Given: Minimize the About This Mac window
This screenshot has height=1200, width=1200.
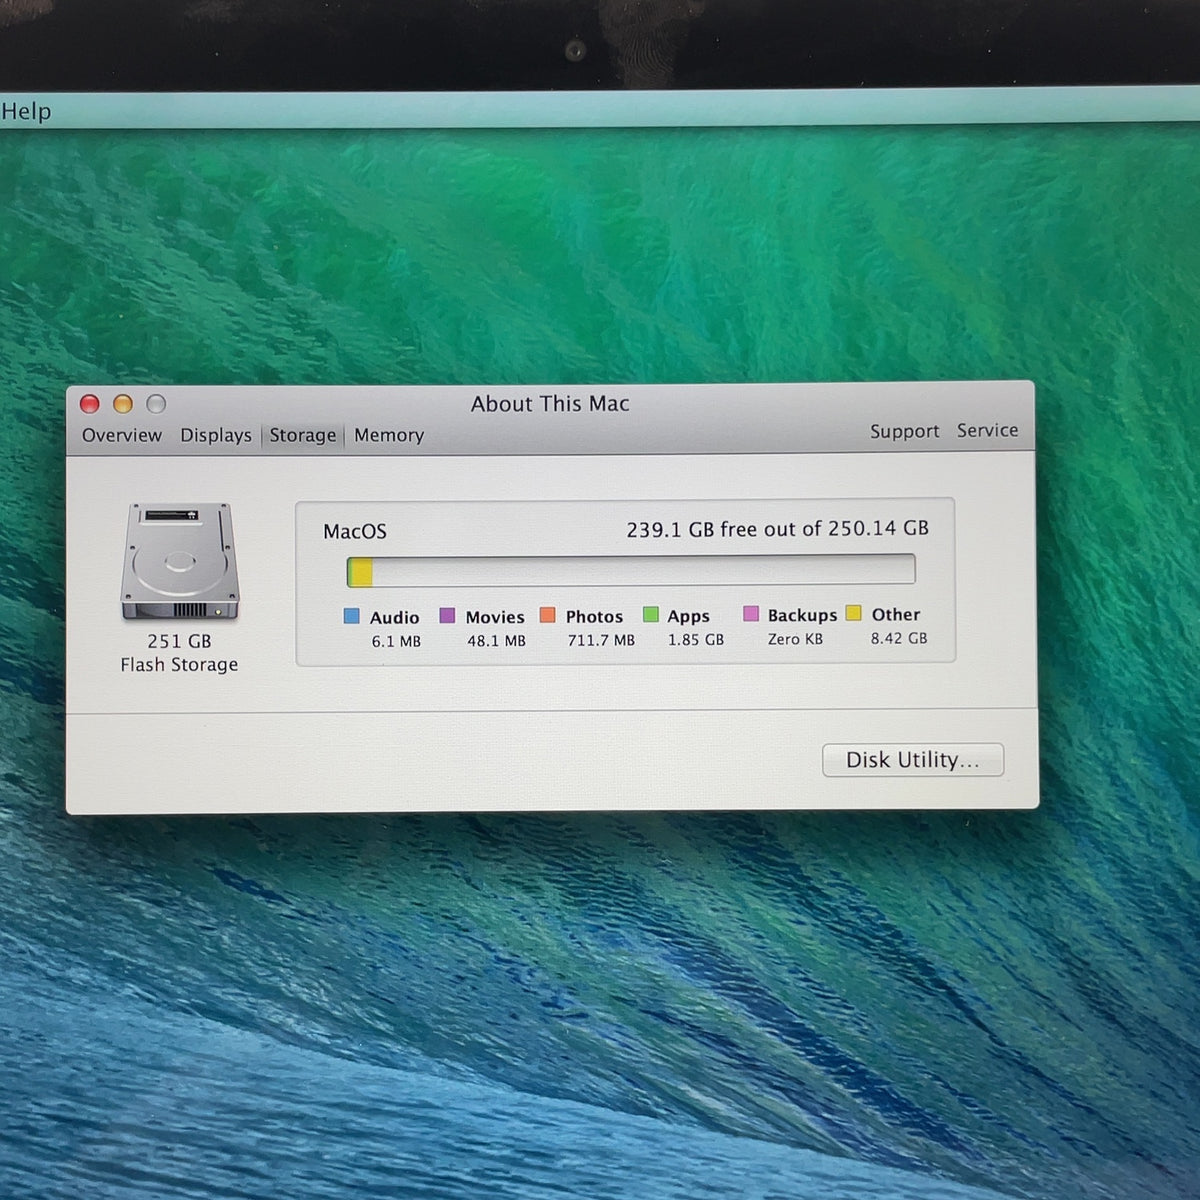Looking at the screenshot, I should point(123,404).
